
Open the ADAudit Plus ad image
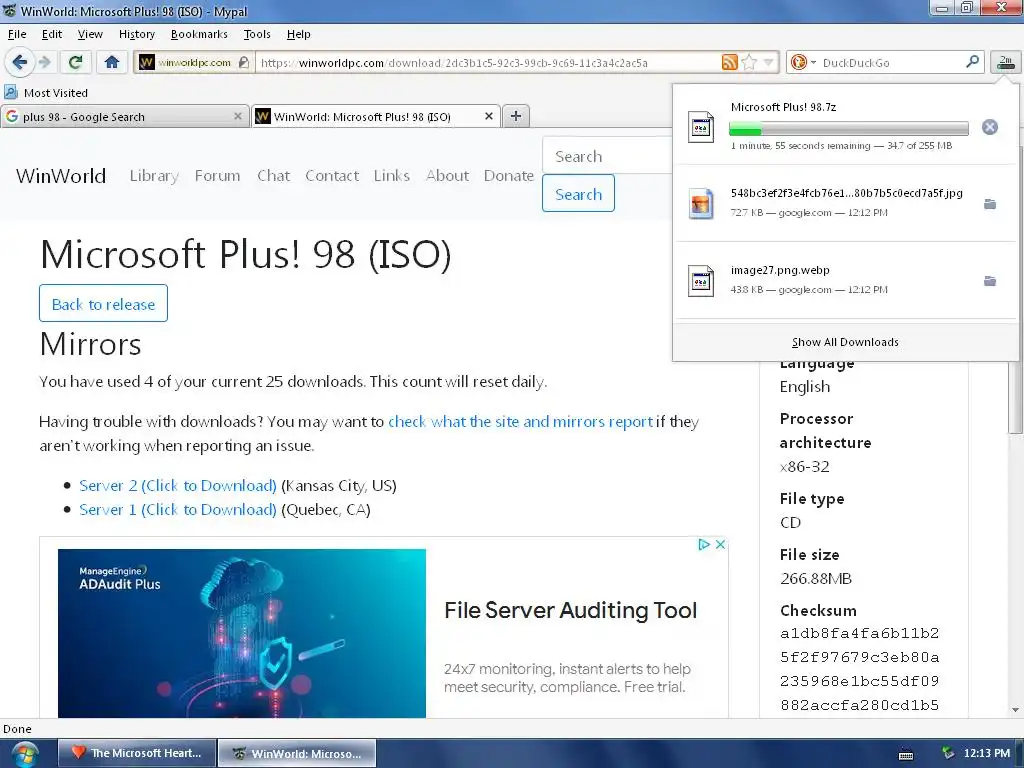pos(242,633)
